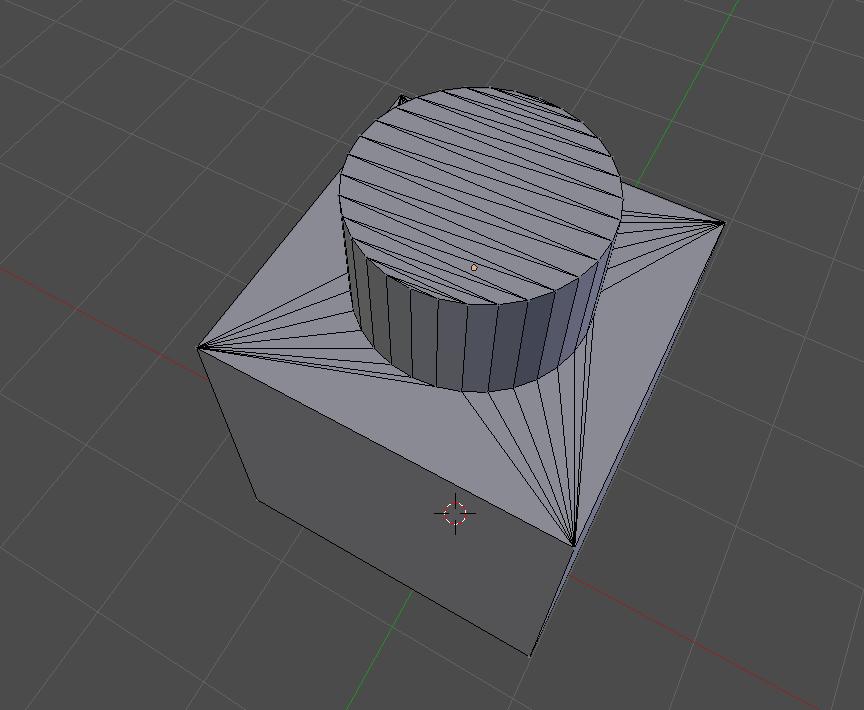The width and height of the screenshot is (864, 710).
Task: Select the cylinder's striped top cap
Action: pyautogui.click(x=480, y=196)
